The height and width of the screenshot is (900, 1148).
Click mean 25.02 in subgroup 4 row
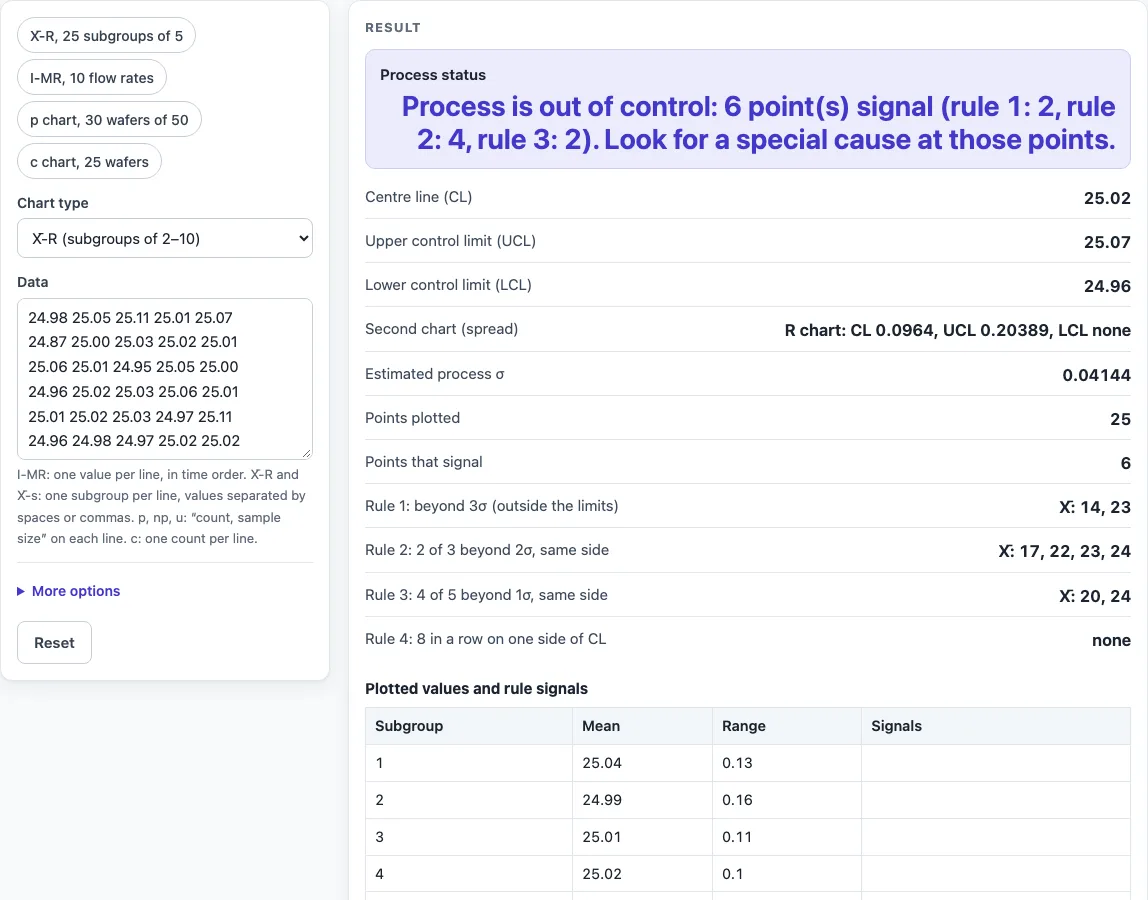click(x=602, y=874)
